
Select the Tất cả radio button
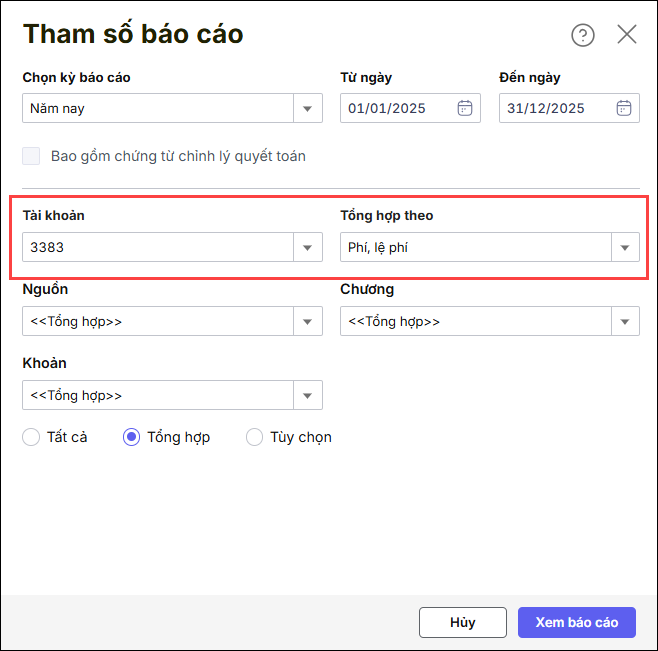[31, 437]
